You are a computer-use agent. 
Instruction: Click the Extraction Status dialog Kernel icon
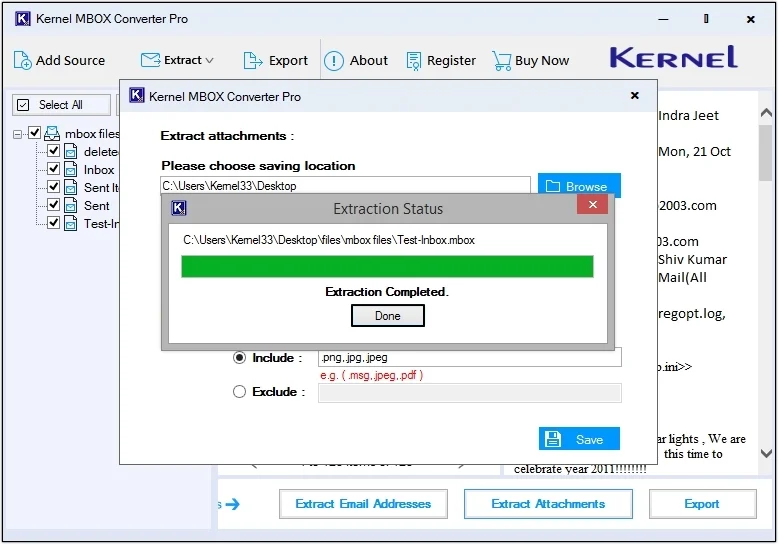tap(179, 208)
